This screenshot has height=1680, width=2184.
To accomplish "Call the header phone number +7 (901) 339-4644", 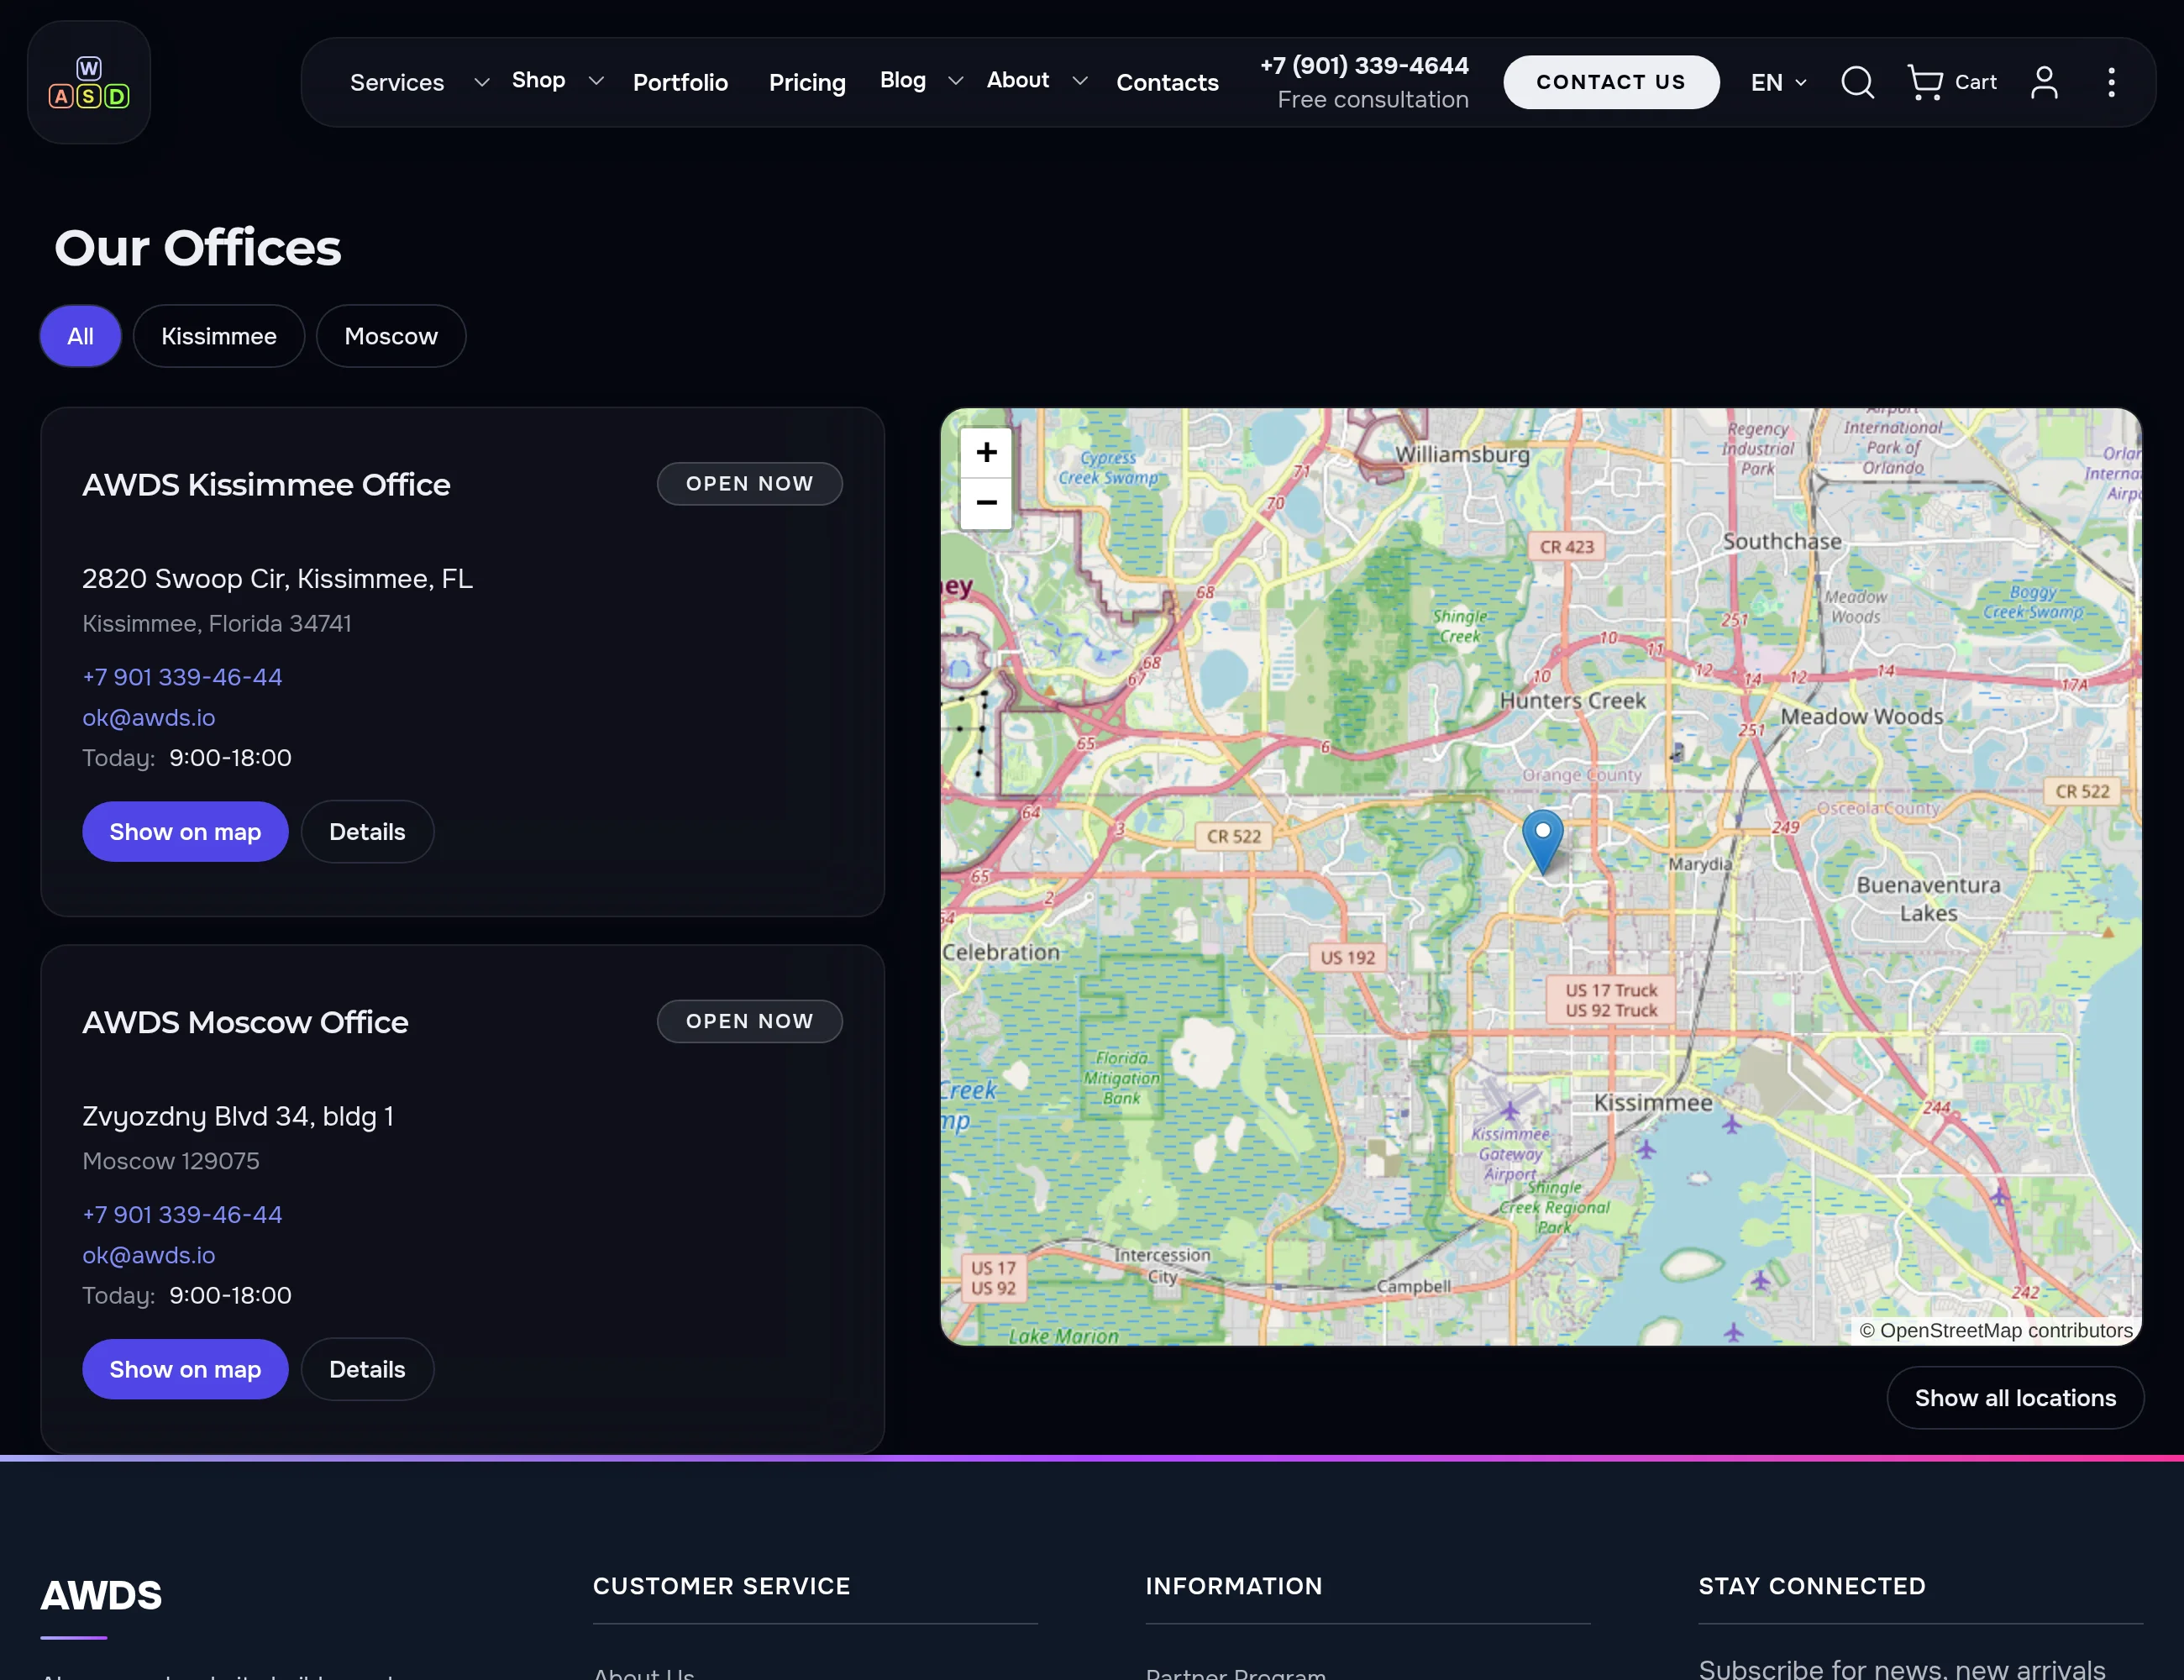I will tap(1364, 66).
